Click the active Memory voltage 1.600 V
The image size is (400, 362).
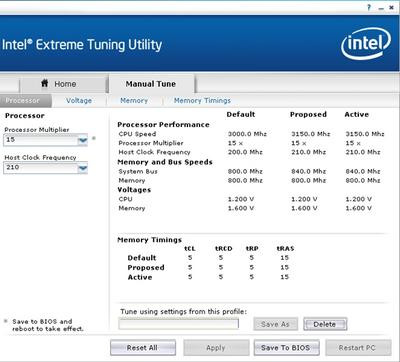358,208
